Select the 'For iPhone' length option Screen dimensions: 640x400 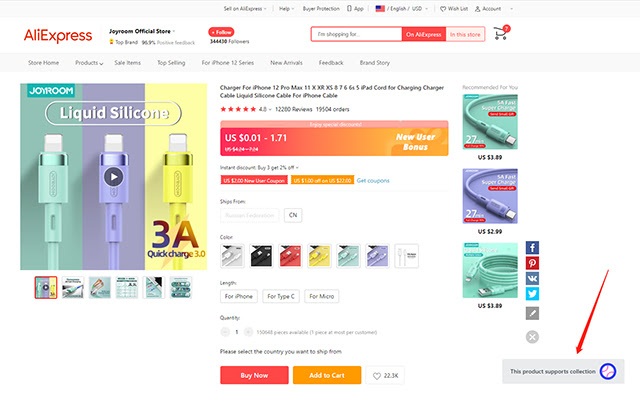click(x=240, y=296)
